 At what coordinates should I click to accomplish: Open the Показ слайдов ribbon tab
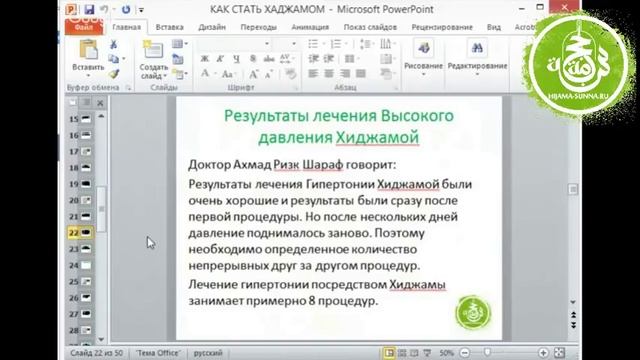[370, 27]
